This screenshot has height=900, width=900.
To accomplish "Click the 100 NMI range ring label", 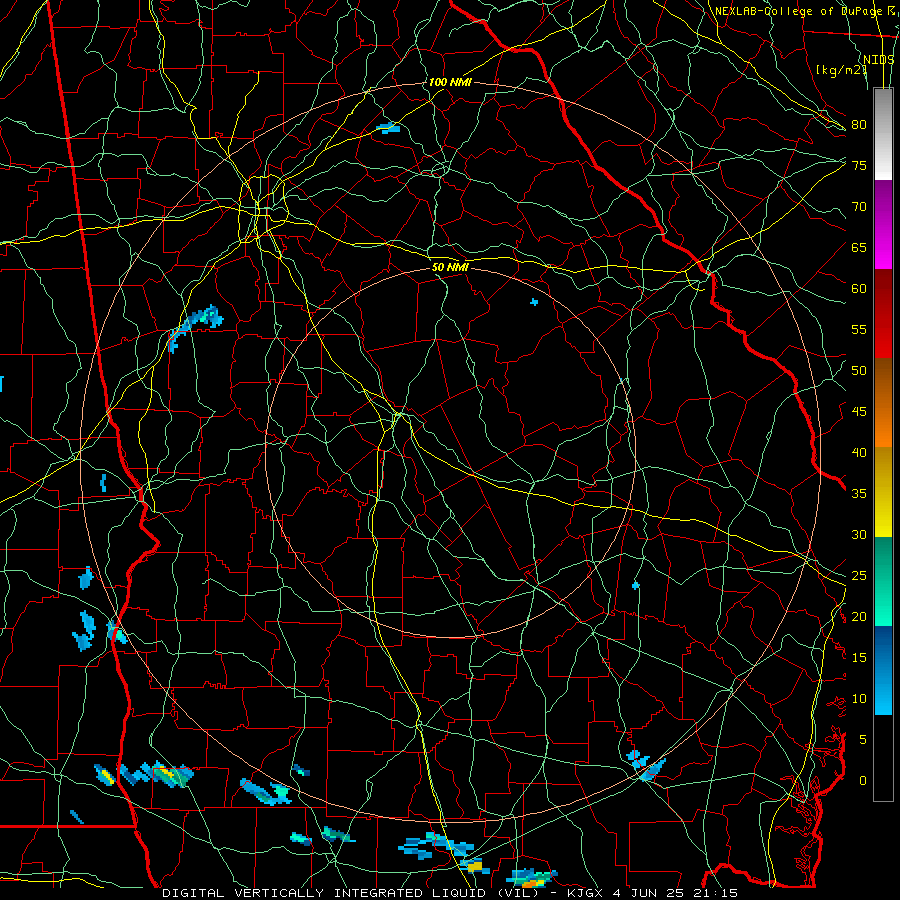I will tap(450, 82).
